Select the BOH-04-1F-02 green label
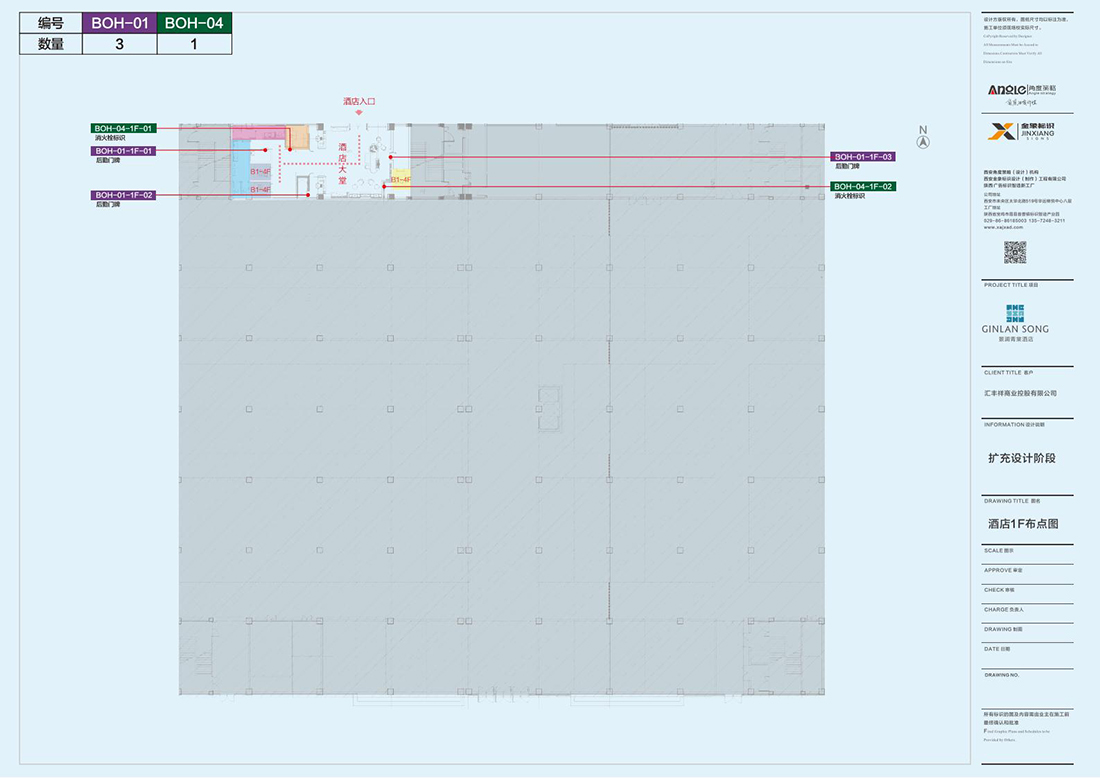Viewport: 1100px width, 778px height. tap(863, 187)
